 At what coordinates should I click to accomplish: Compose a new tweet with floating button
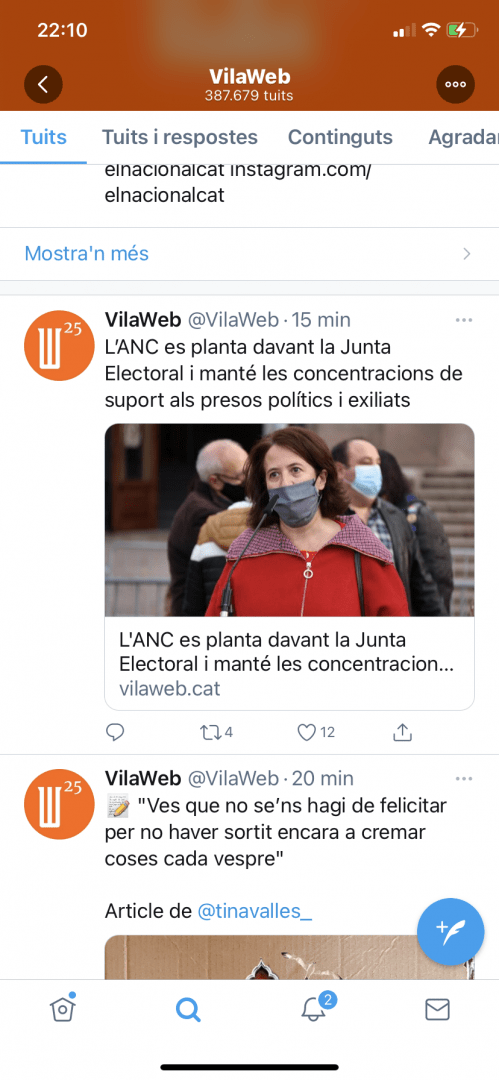pyautogui.click(x=451, y=932)
